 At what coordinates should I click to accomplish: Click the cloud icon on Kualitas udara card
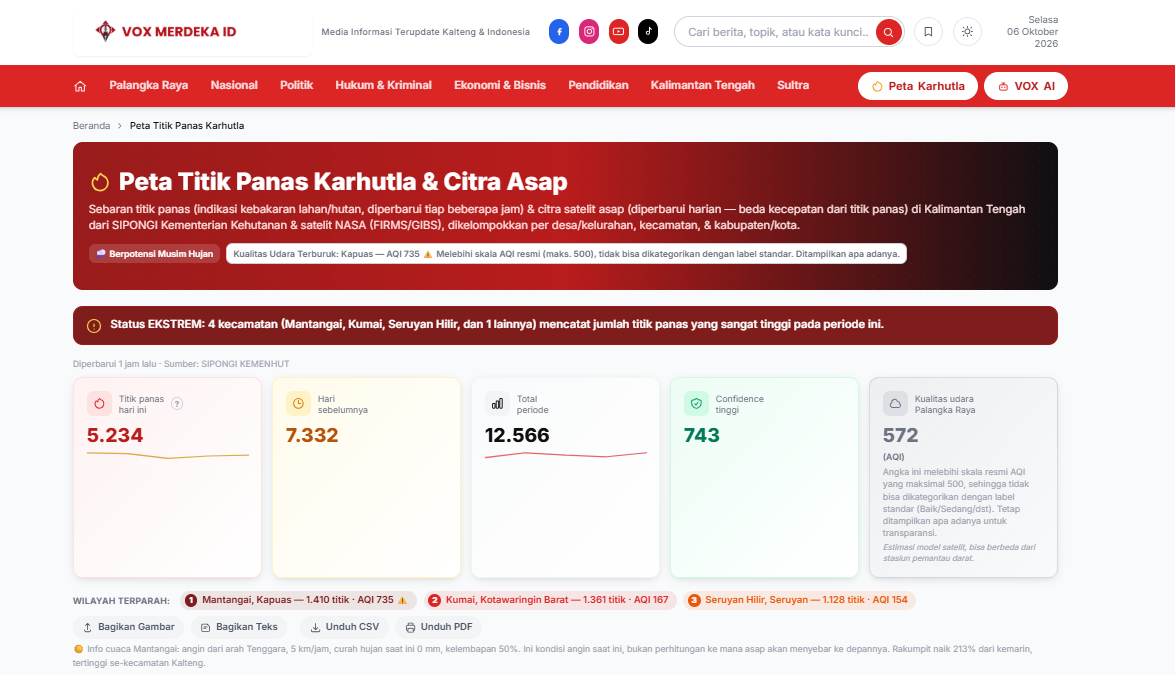(x=895, y=404)
